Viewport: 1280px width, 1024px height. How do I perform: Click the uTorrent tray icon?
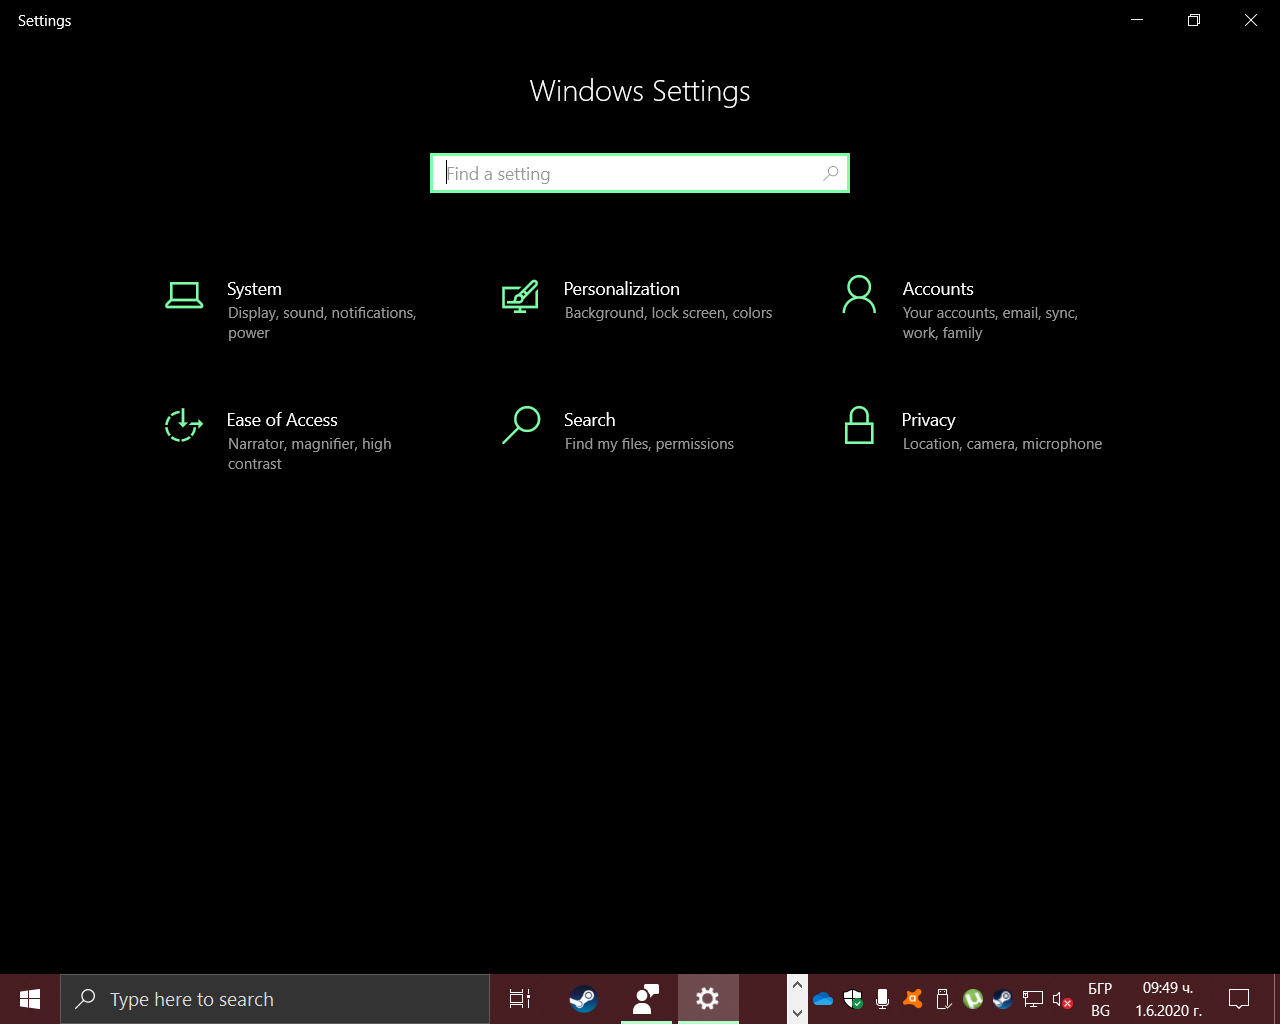972,999
